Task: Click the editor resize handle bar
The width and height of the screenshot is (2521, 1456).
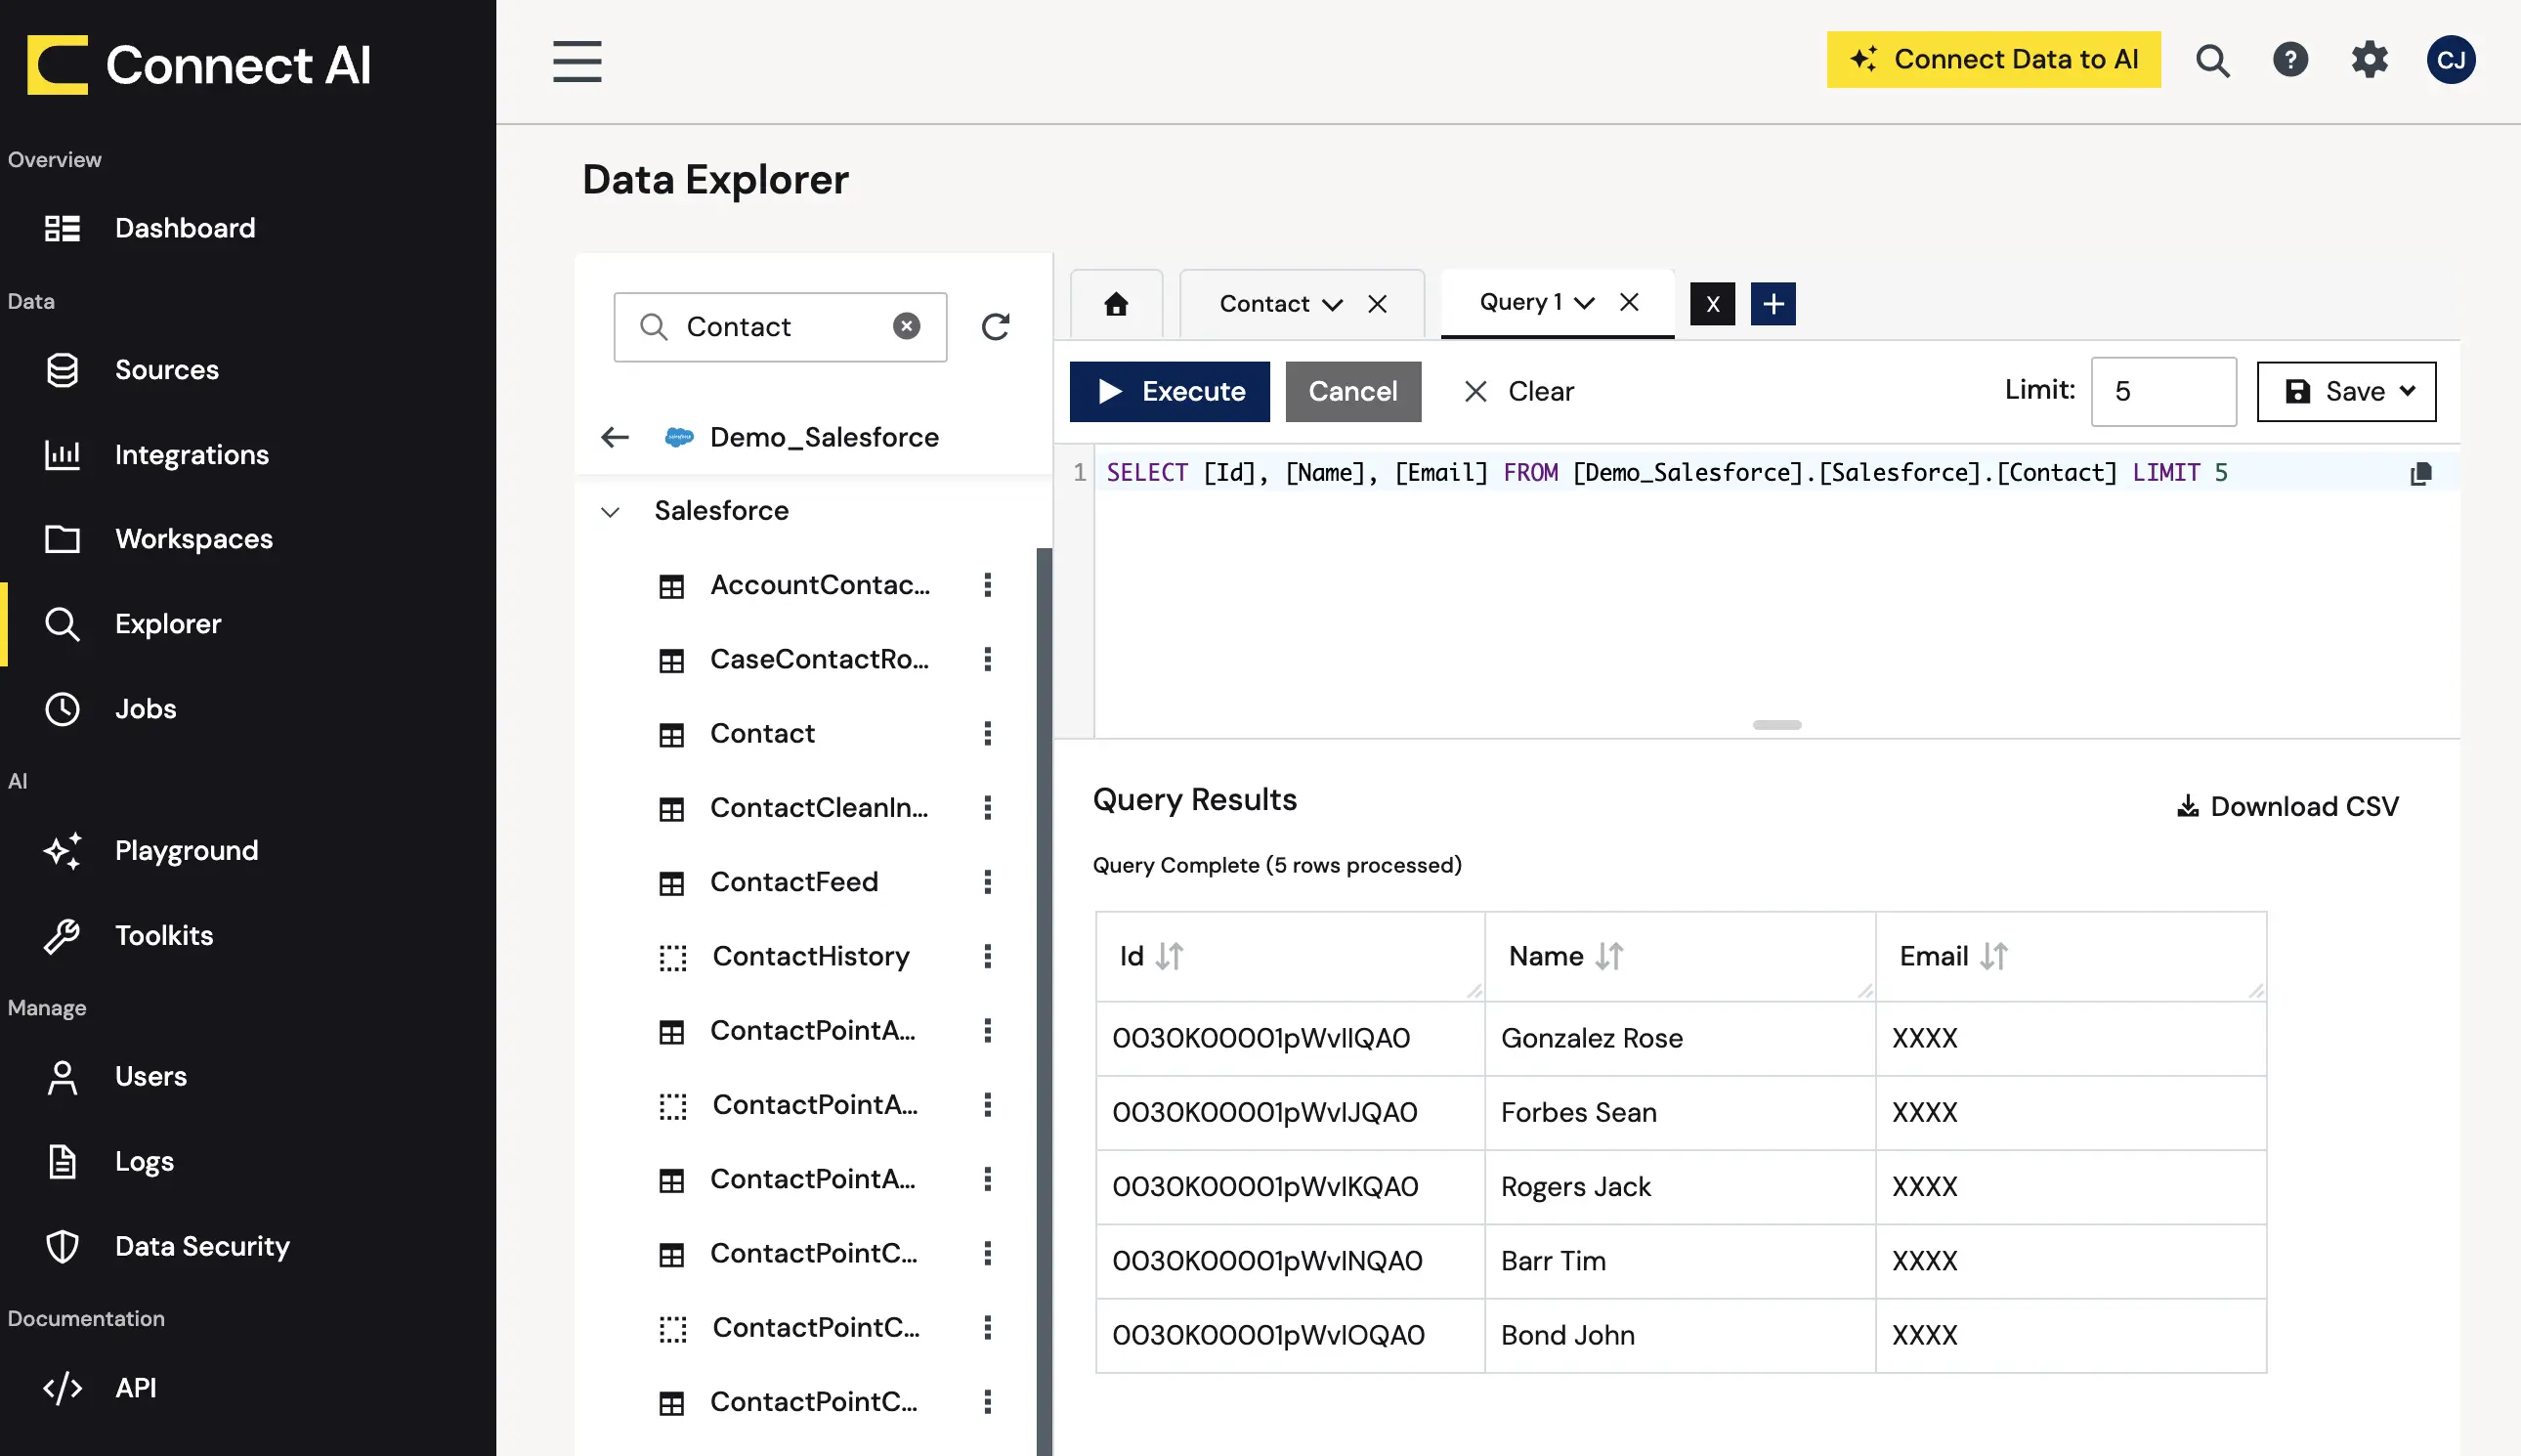Action: click(x=1776, y=725)
